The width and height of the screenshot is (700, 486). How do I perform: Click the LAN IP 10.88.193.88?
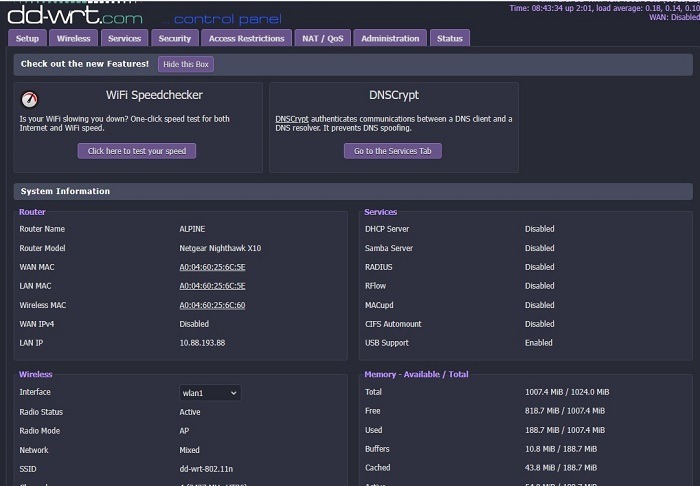pos(202,343)
